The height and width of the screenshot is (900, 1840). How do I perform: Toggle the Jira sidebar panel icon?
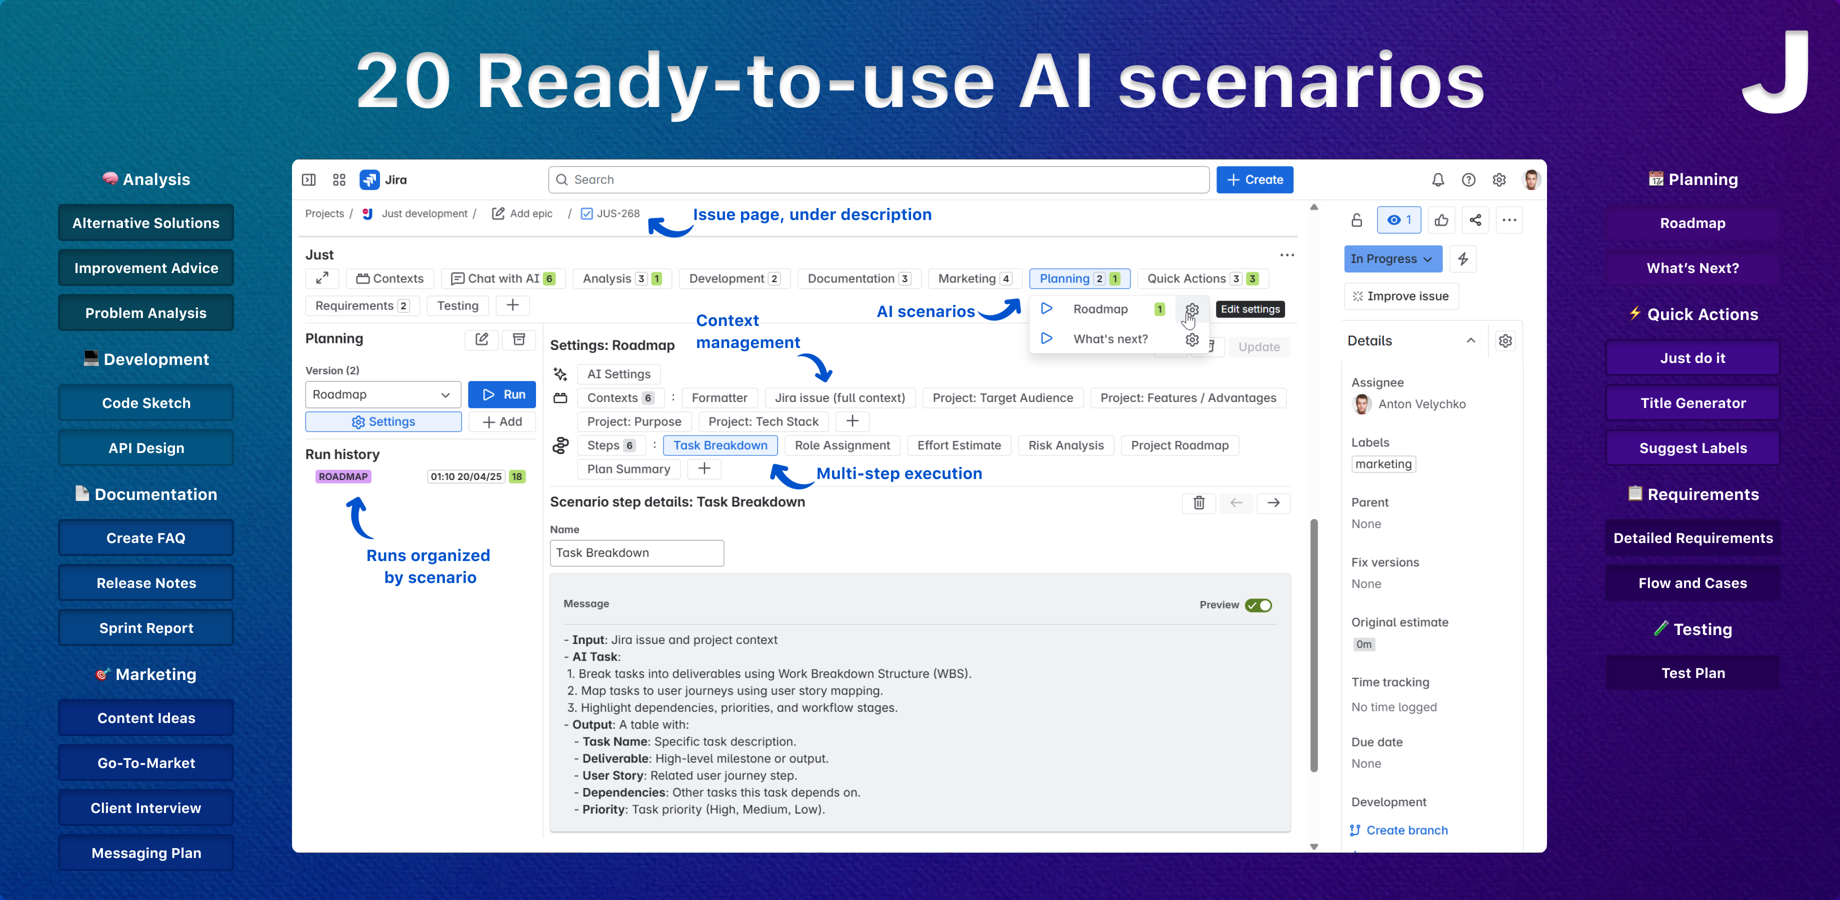tap(309, 180)
